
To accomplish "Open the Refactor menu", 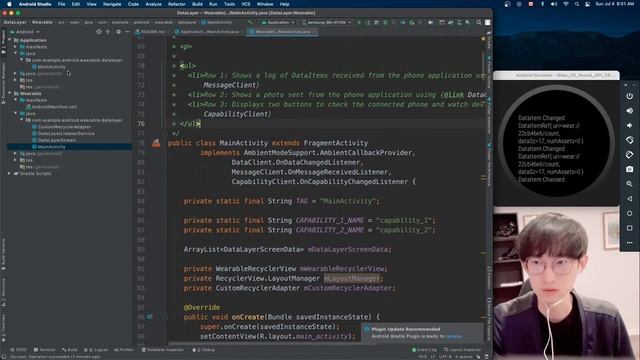I will coord(177,4).
